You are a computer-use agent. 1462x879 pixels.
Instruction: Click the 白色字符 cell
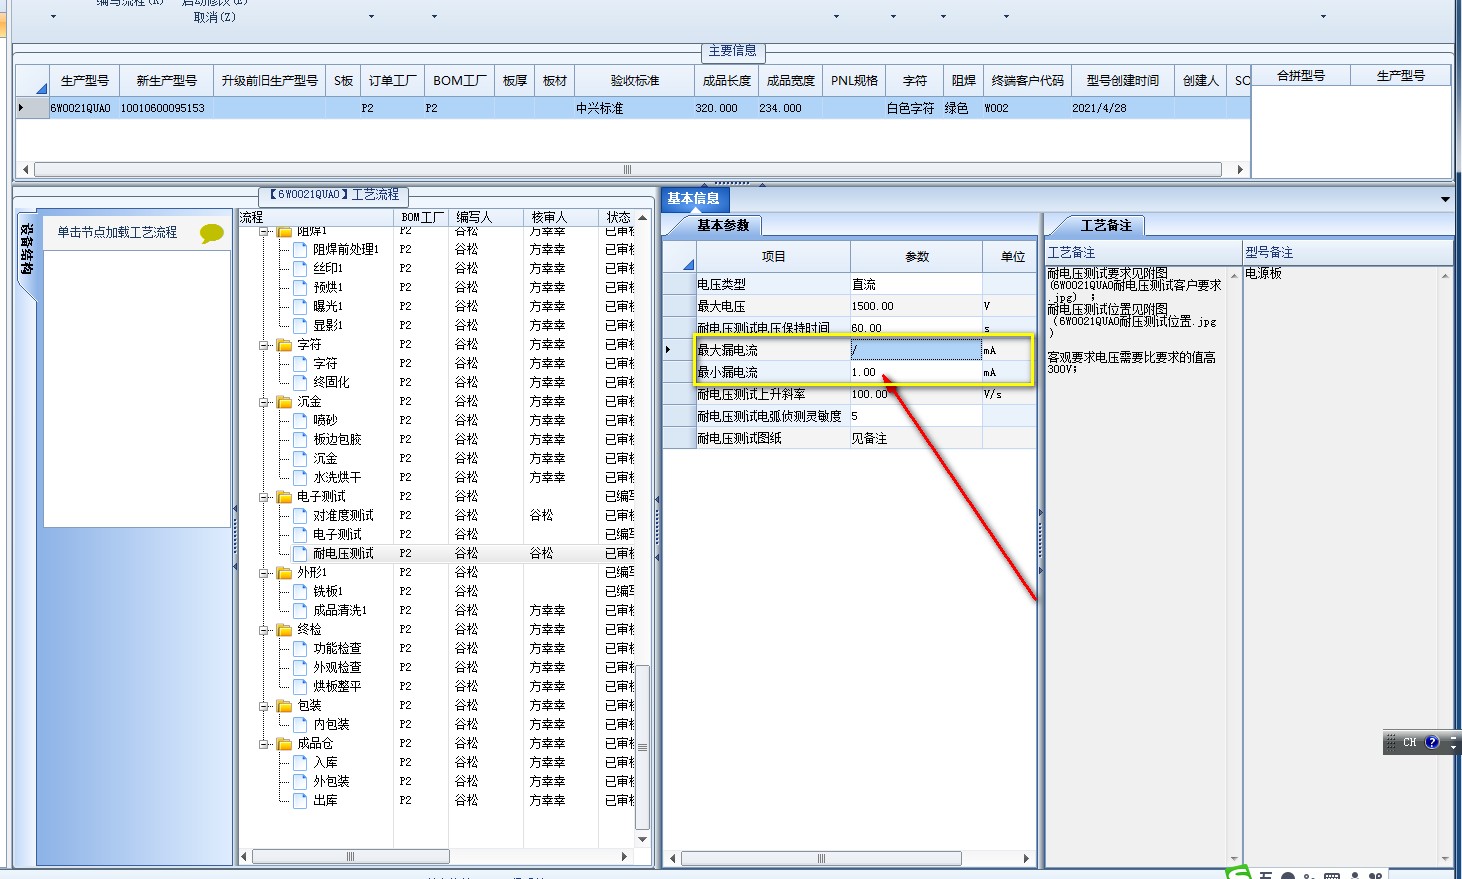913,108
